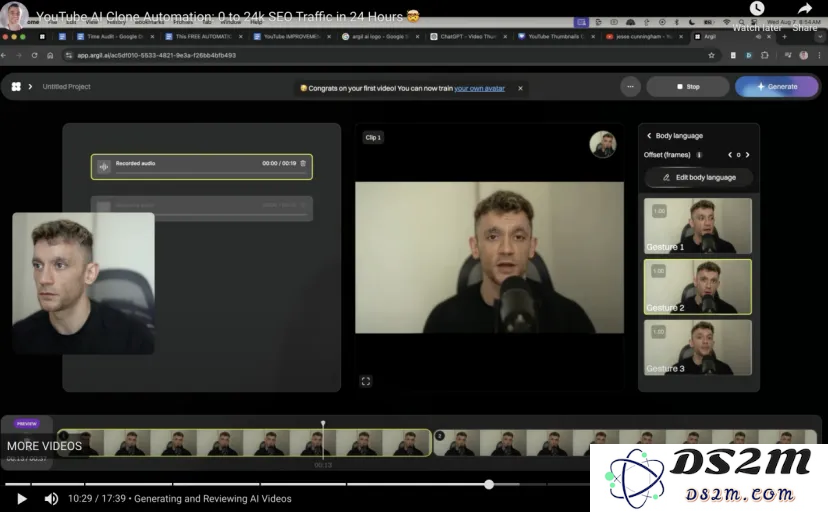Click Edit body language button
Viewport: 828px width, 512px height.
tap(699, 177)
